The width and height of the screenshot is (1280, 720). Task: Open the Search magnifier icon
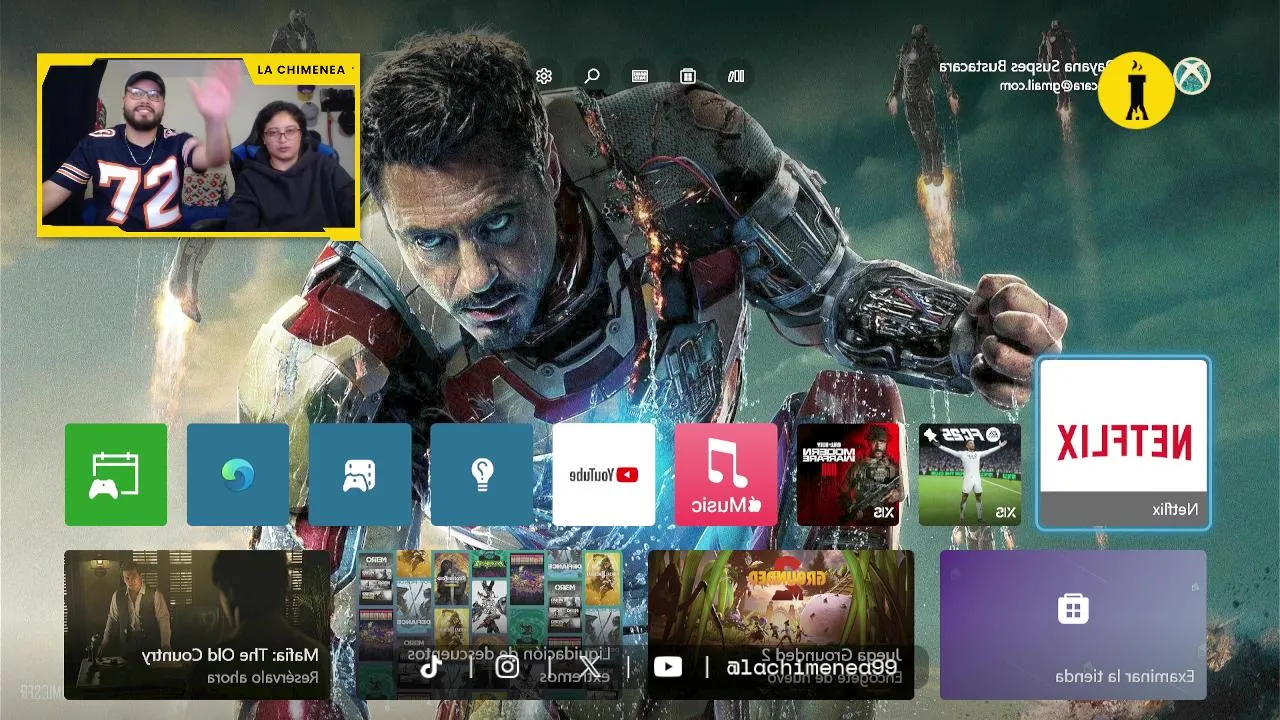592,76
